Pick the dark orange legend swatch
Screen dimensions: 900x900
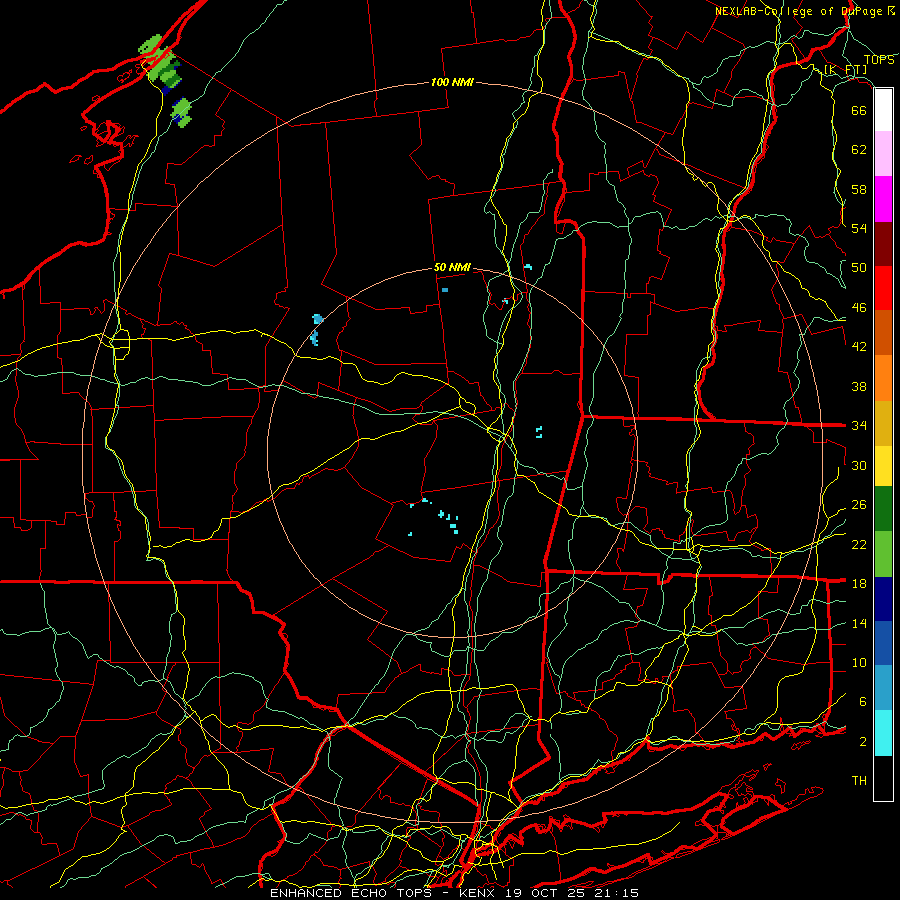pyautogui.click(x=883, y=333)
